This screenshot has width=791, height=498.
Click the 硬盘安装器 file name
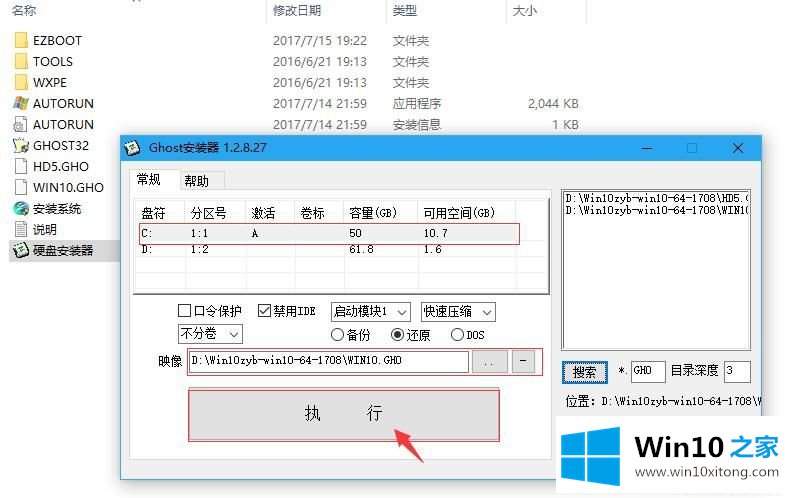click(63, 251)
